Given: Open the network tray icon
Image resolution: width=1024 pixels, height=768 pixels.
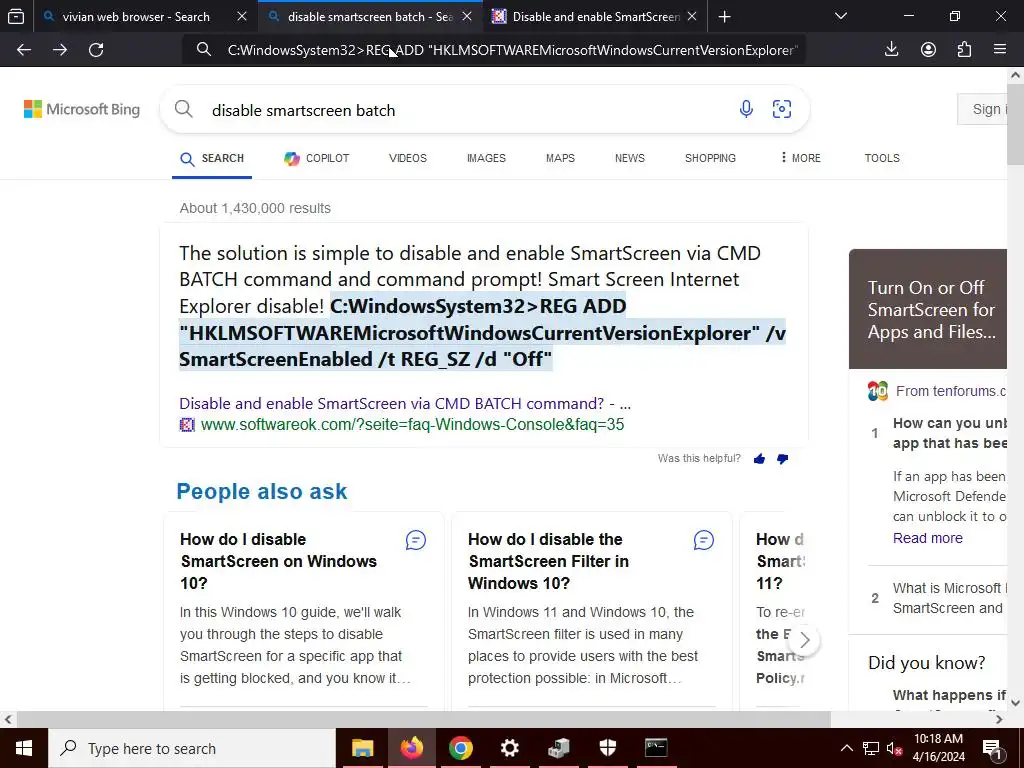Looking at the screenshot, I should 871,748.
